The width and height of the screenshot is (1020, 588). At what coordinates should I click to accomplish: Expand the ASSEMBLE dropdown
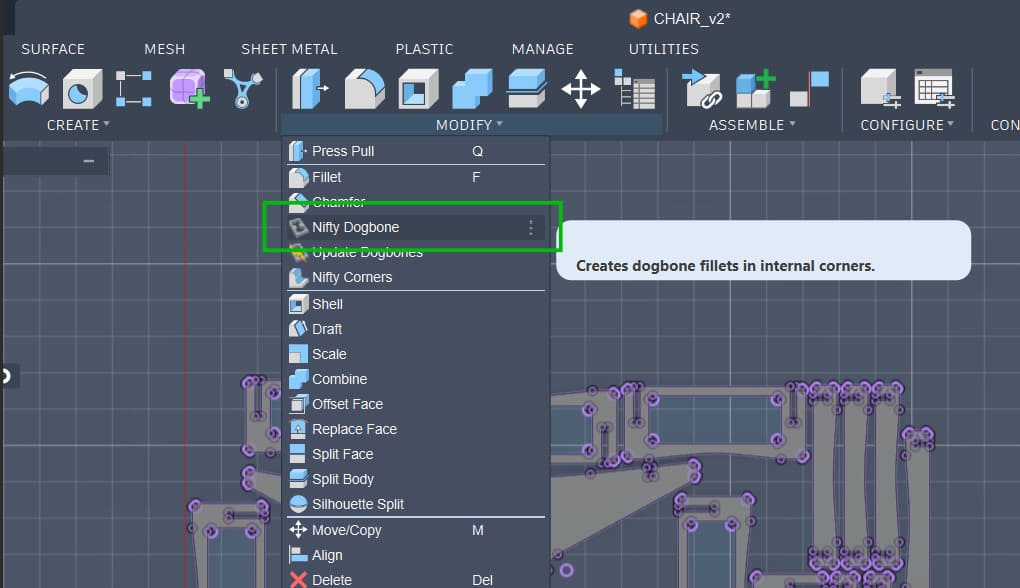pyautogui.click(x=752, y=125)
